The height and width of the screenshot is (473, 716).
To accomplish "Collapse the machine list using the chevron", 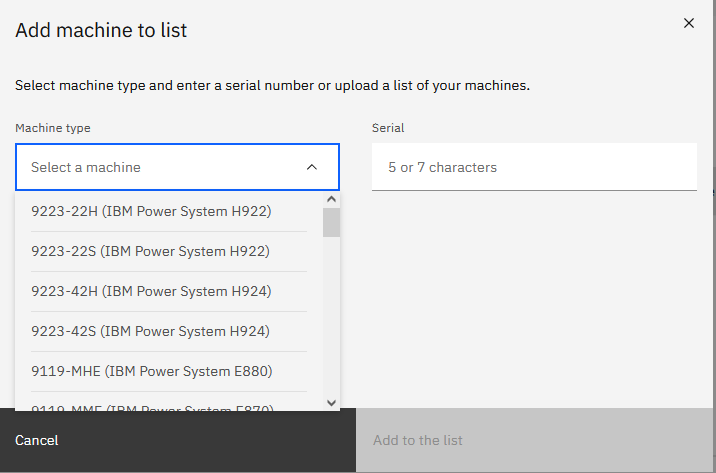I will click(x=311, y=167).
